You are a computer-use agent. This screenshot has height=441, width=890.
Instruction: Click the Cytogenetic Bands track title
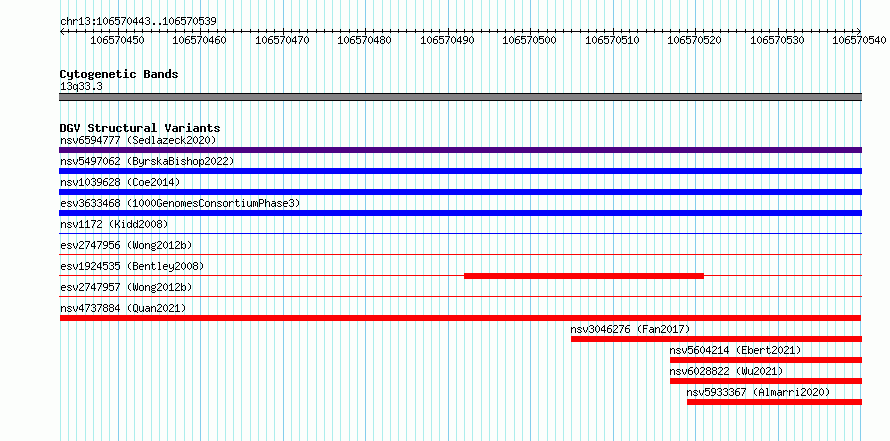119,74
